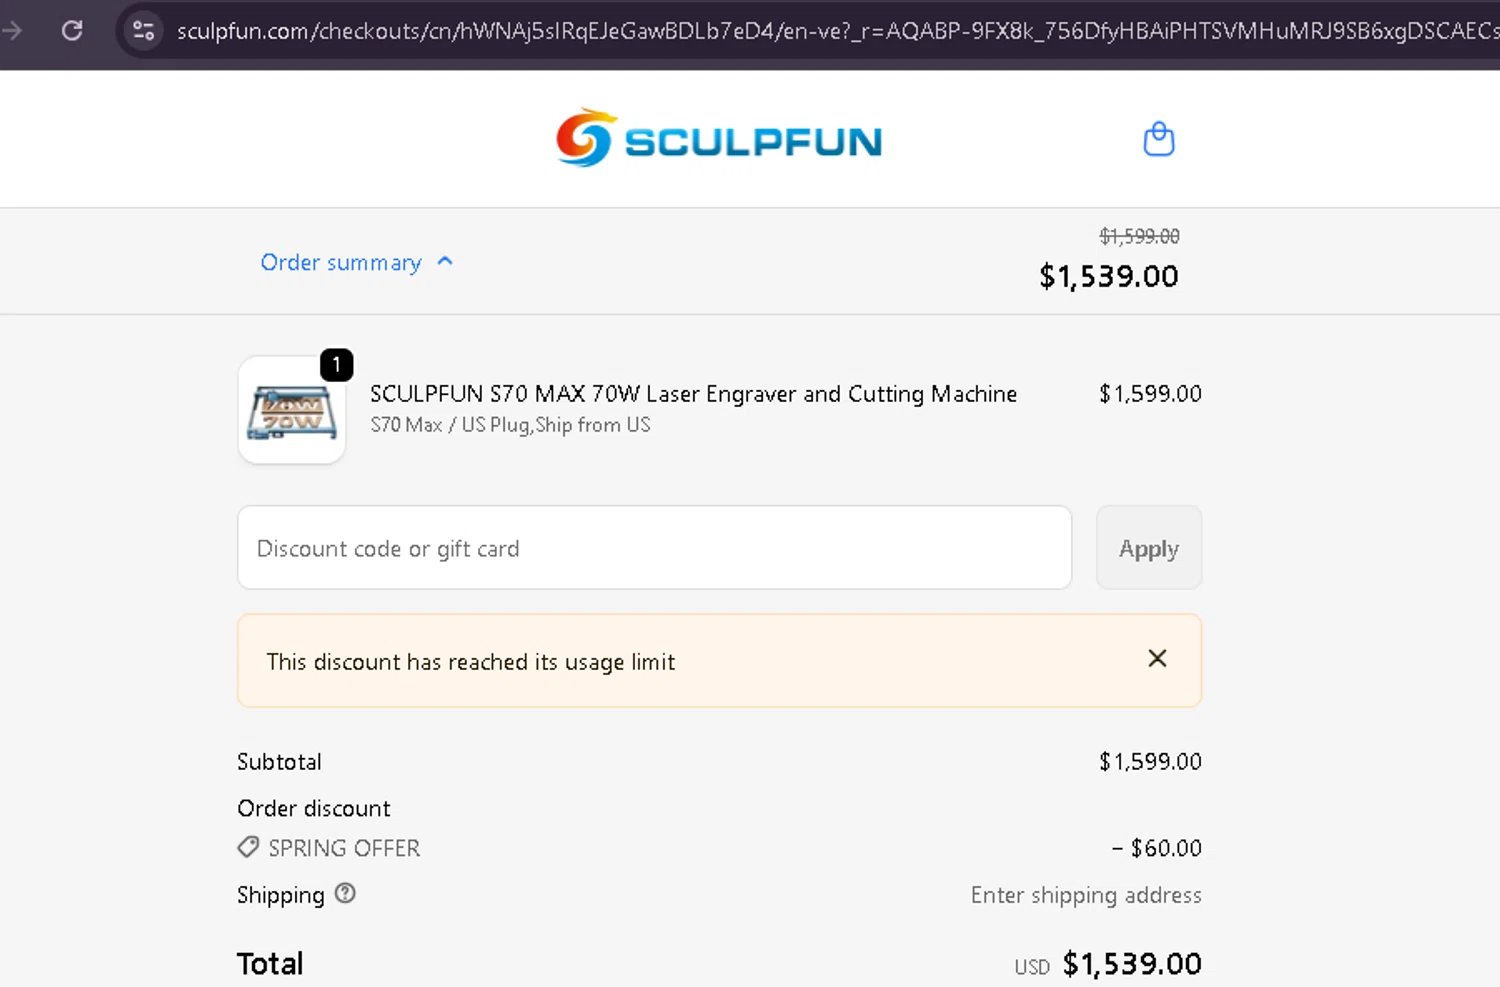Go forward with the browser arrow
Screen dimensions: 1500x987
tap(12, 31)
